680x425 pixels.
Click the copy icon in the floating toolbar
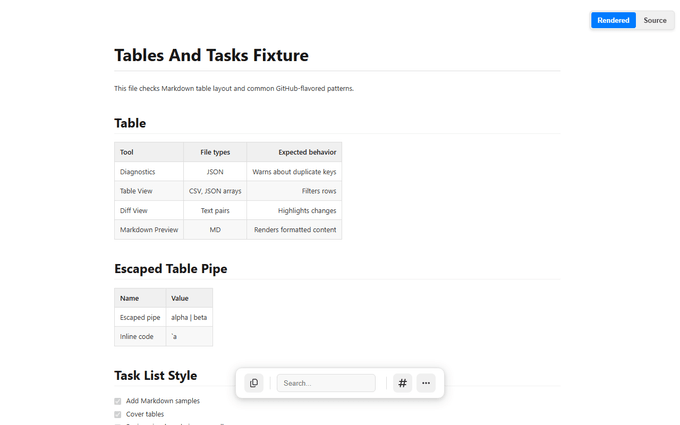[x=254, y=383]
